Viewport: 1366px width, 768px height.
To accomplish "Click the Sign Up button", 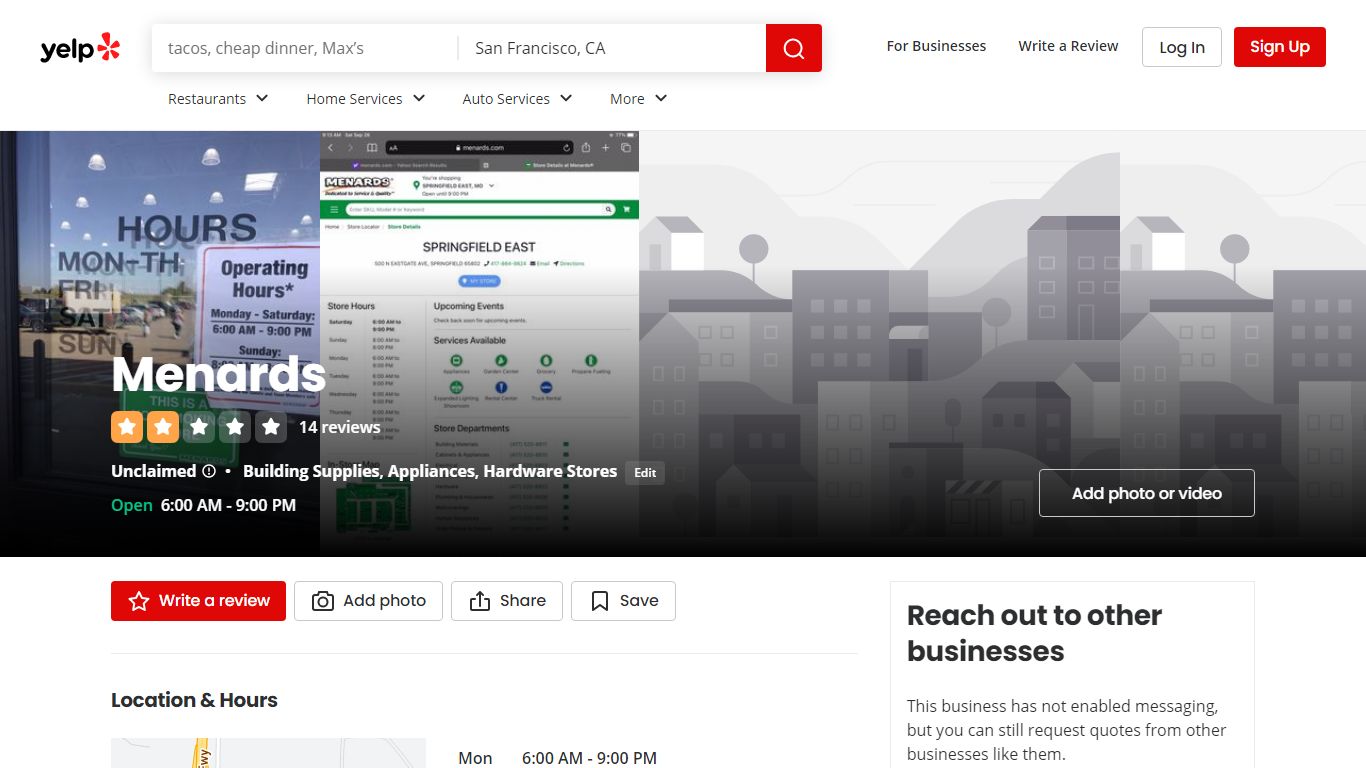I will [x=1280, y=47].
